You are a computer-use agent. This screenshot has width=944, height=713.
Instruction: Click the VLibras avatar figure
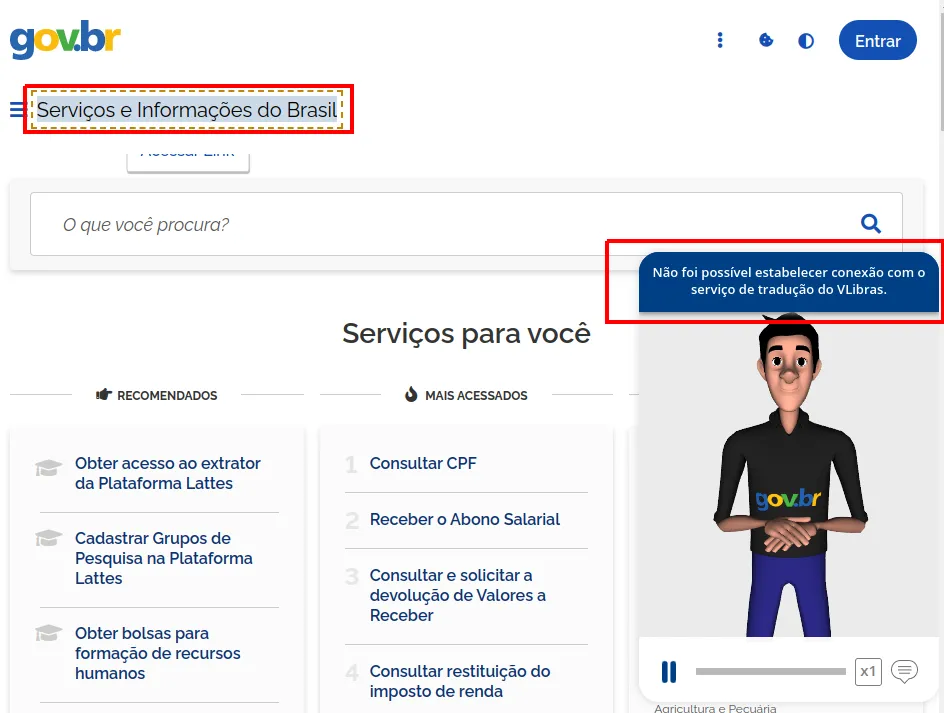pos(790,475)
